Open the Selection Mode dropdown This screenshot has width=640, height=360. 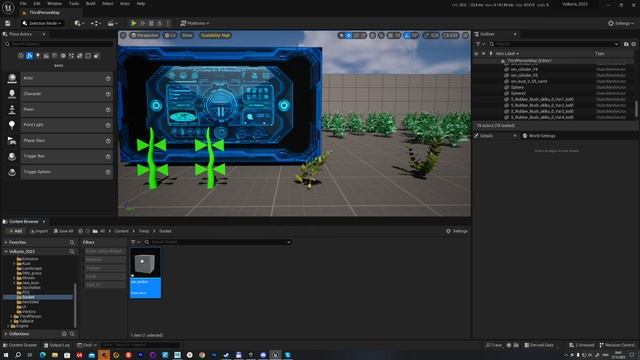tap(42, 23)
